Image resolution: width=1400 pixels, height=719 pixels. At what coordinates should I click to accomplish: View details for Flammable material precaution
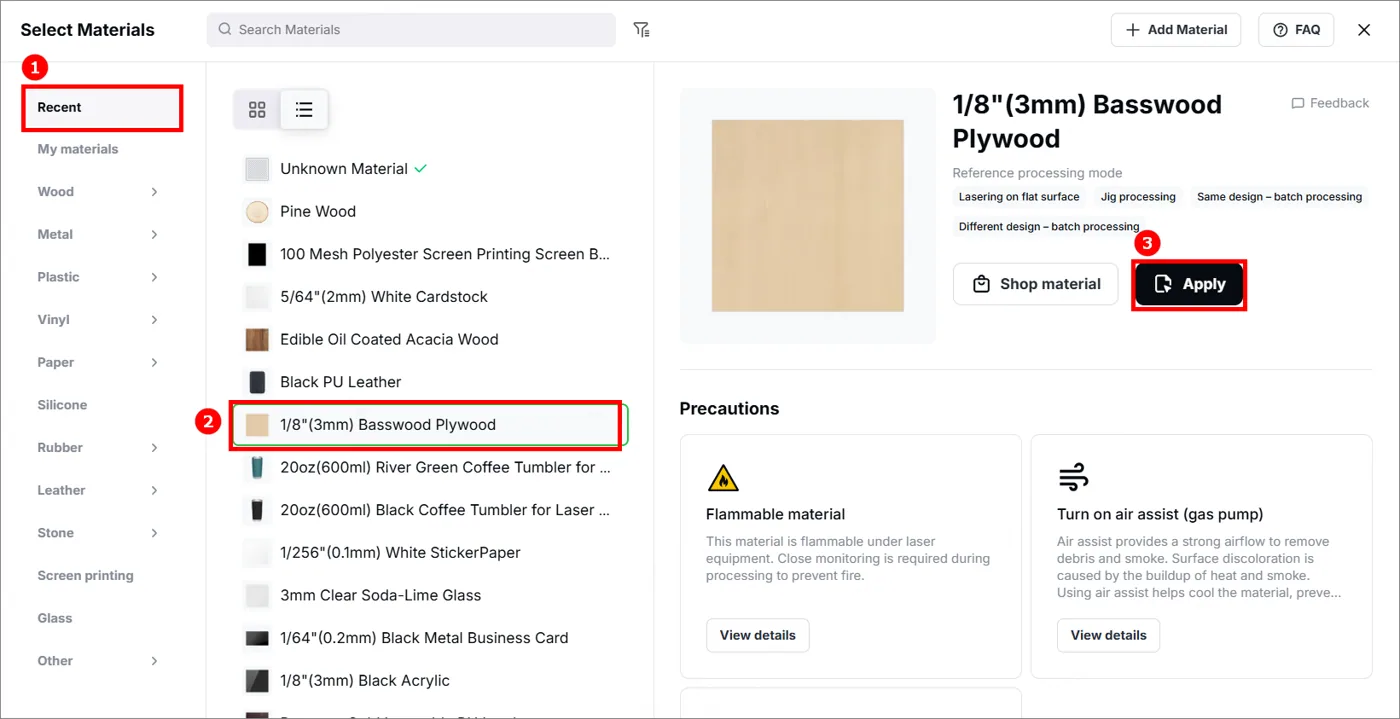coord(758,636)
